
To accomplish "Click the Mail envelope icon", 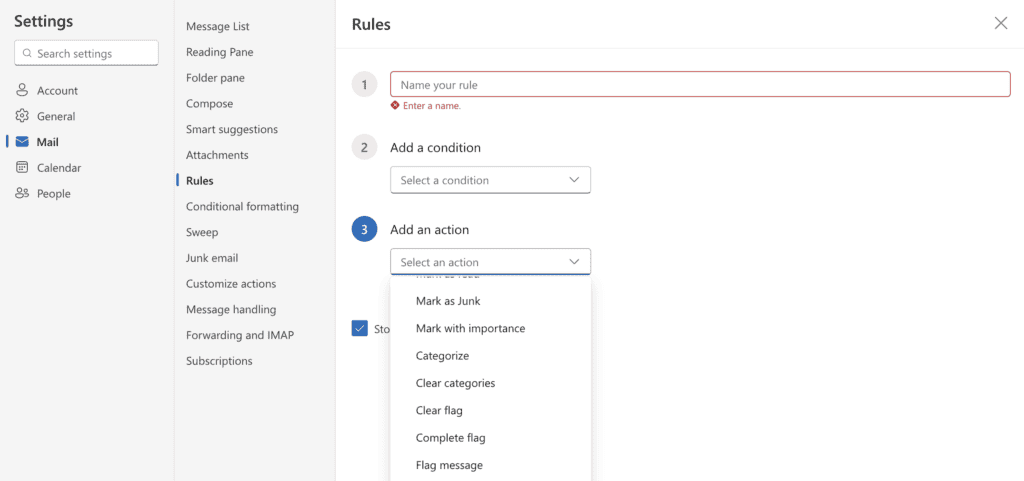I will (x=22, y=142).
